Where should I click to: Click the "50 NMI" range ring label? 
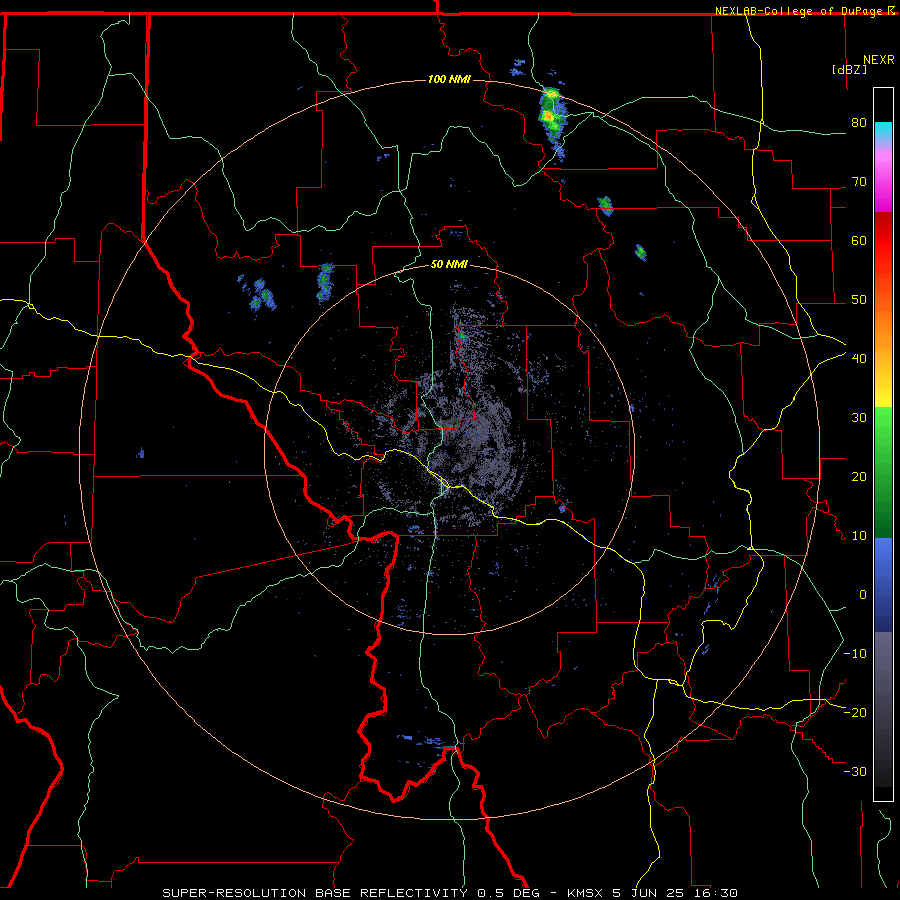point(449,264)
